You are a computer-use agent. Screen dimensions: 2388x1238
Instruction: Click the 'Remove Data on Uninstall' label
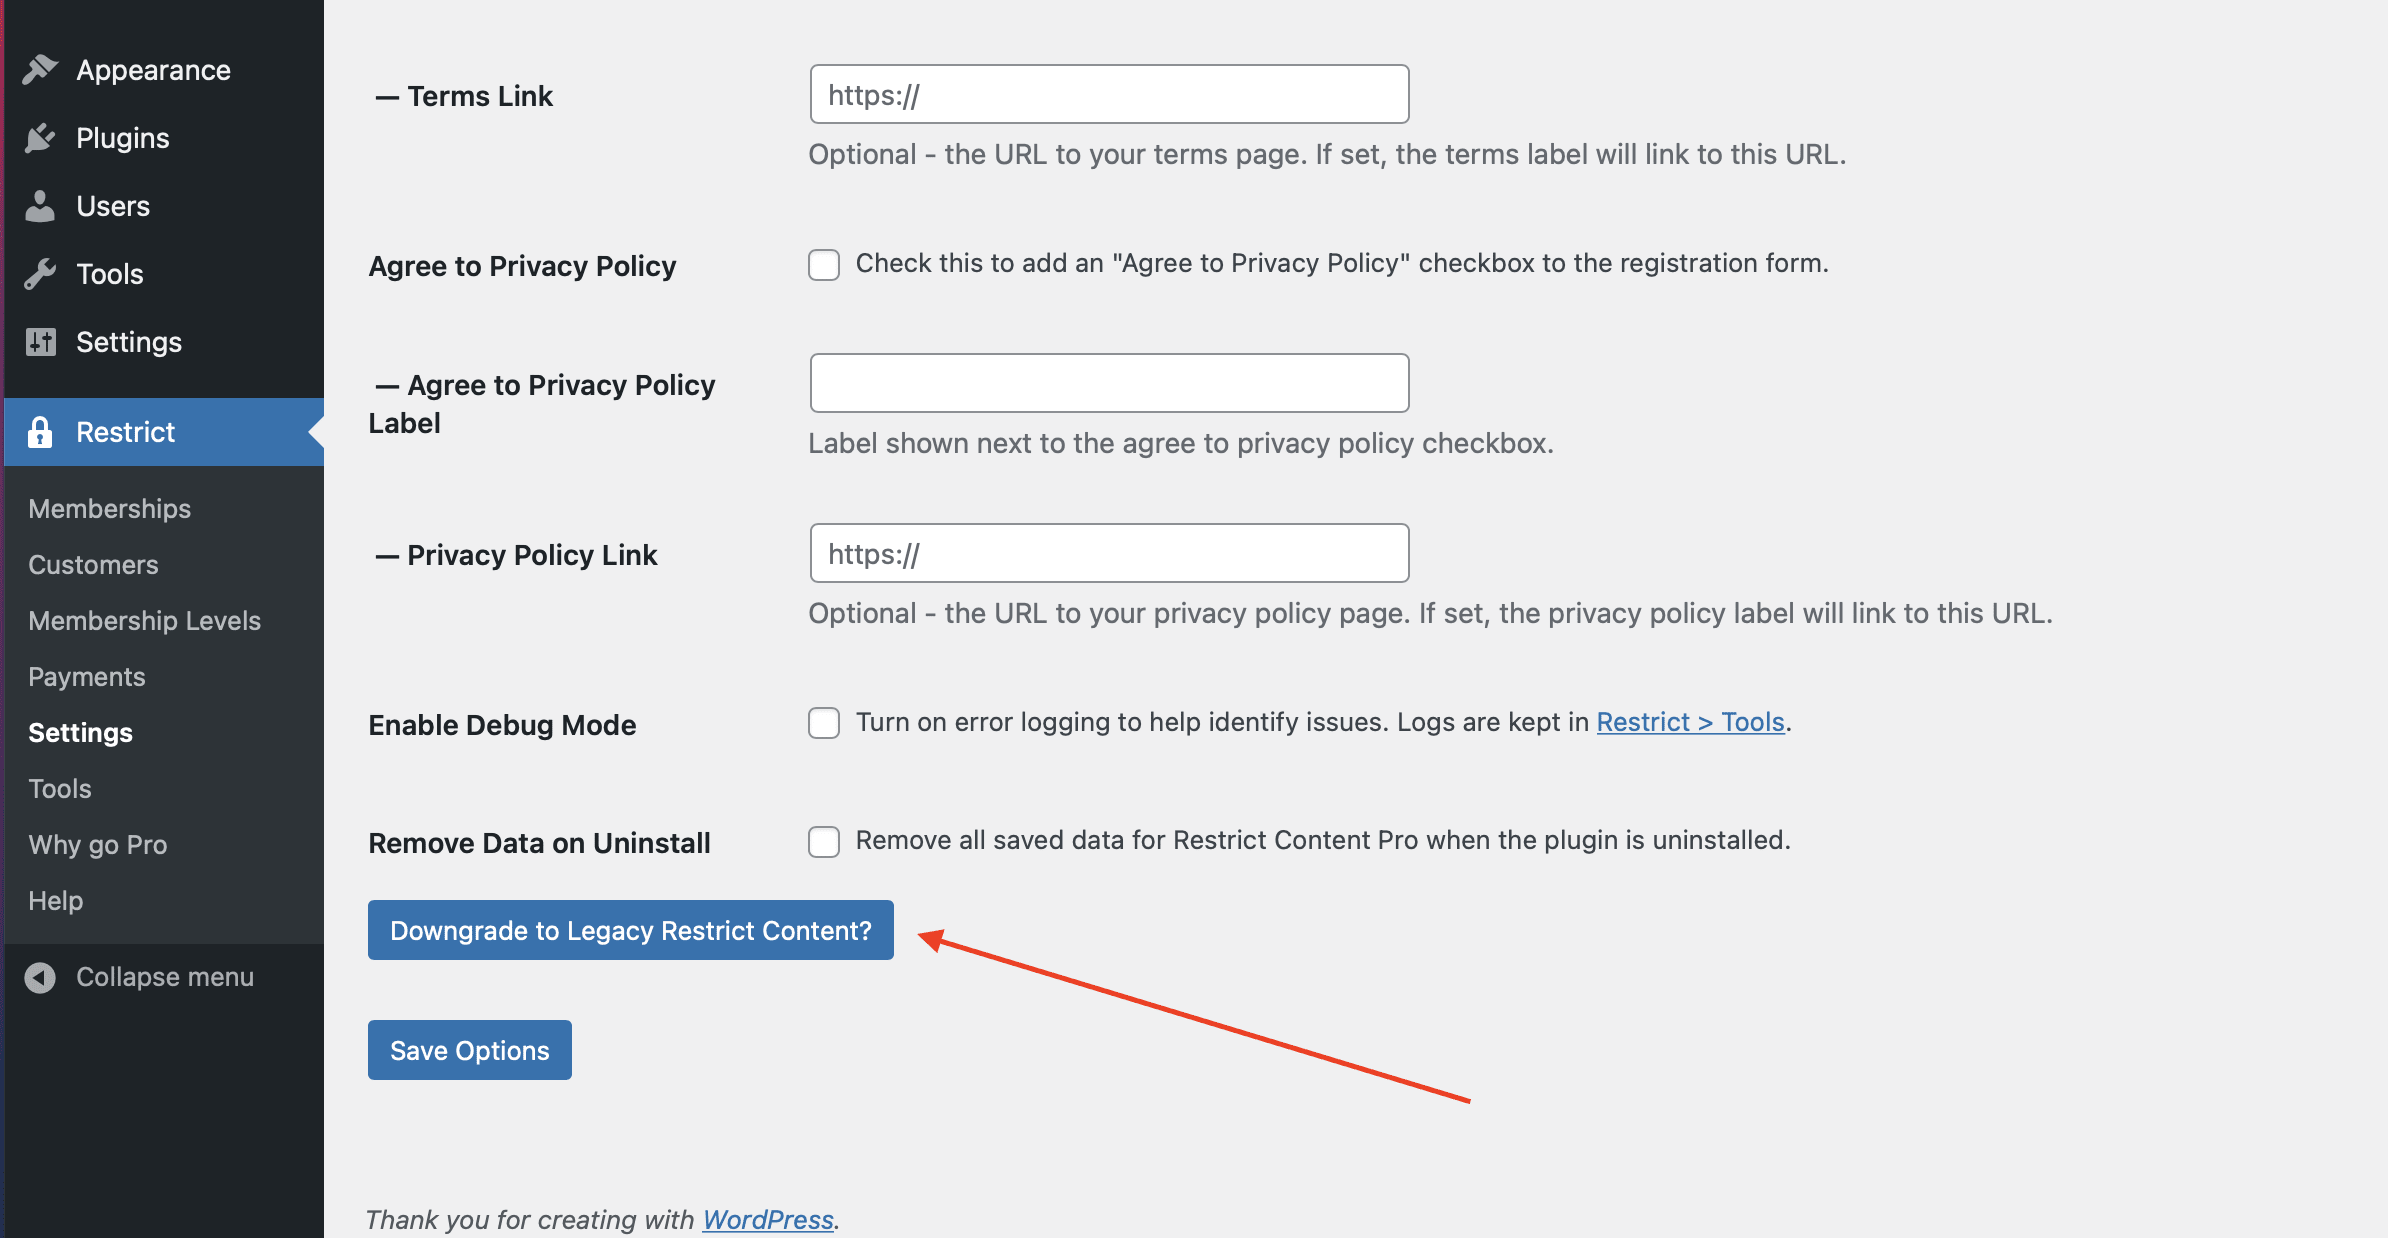click(x=539, y=842)
